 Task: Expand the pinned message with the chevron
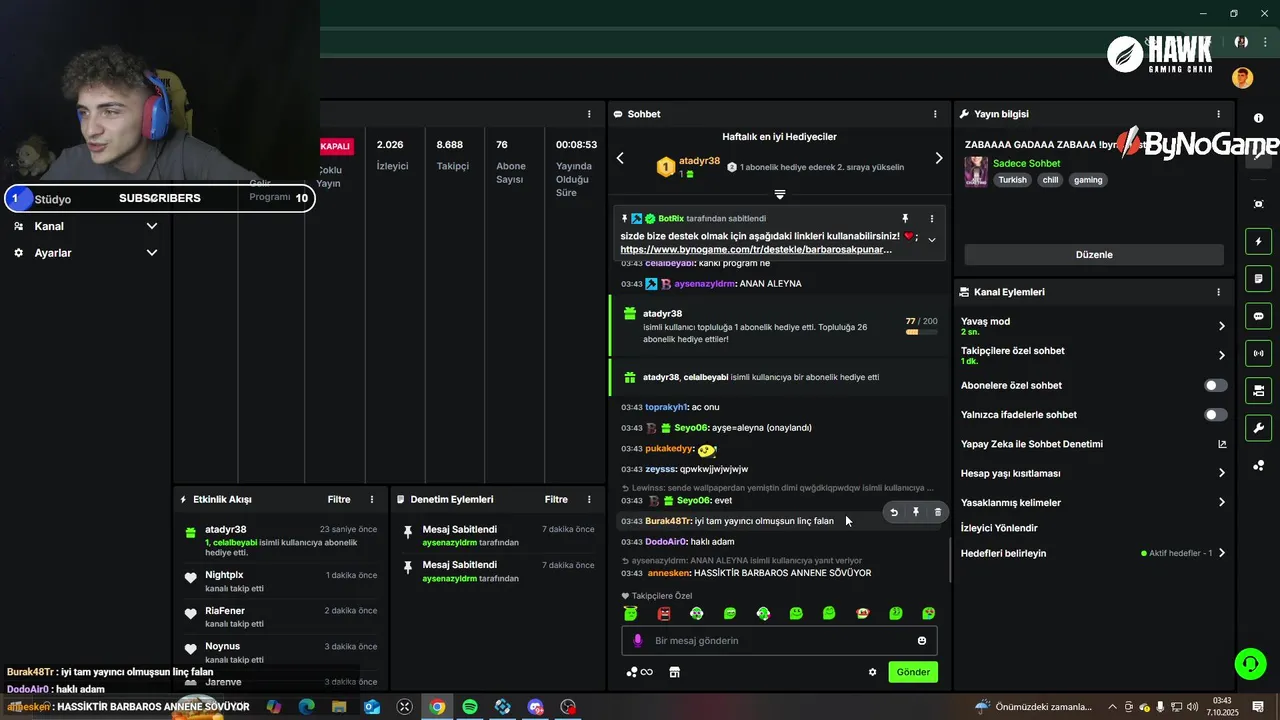coord(932,240)
